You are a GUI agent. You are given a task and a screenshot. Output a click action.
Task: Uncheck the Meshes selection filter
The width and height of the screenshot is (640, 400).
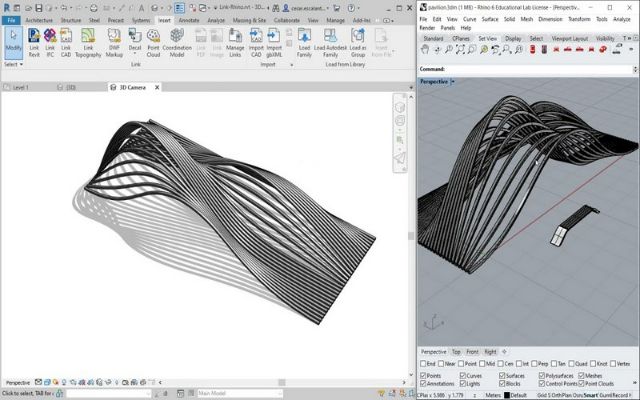coord(581,375)
